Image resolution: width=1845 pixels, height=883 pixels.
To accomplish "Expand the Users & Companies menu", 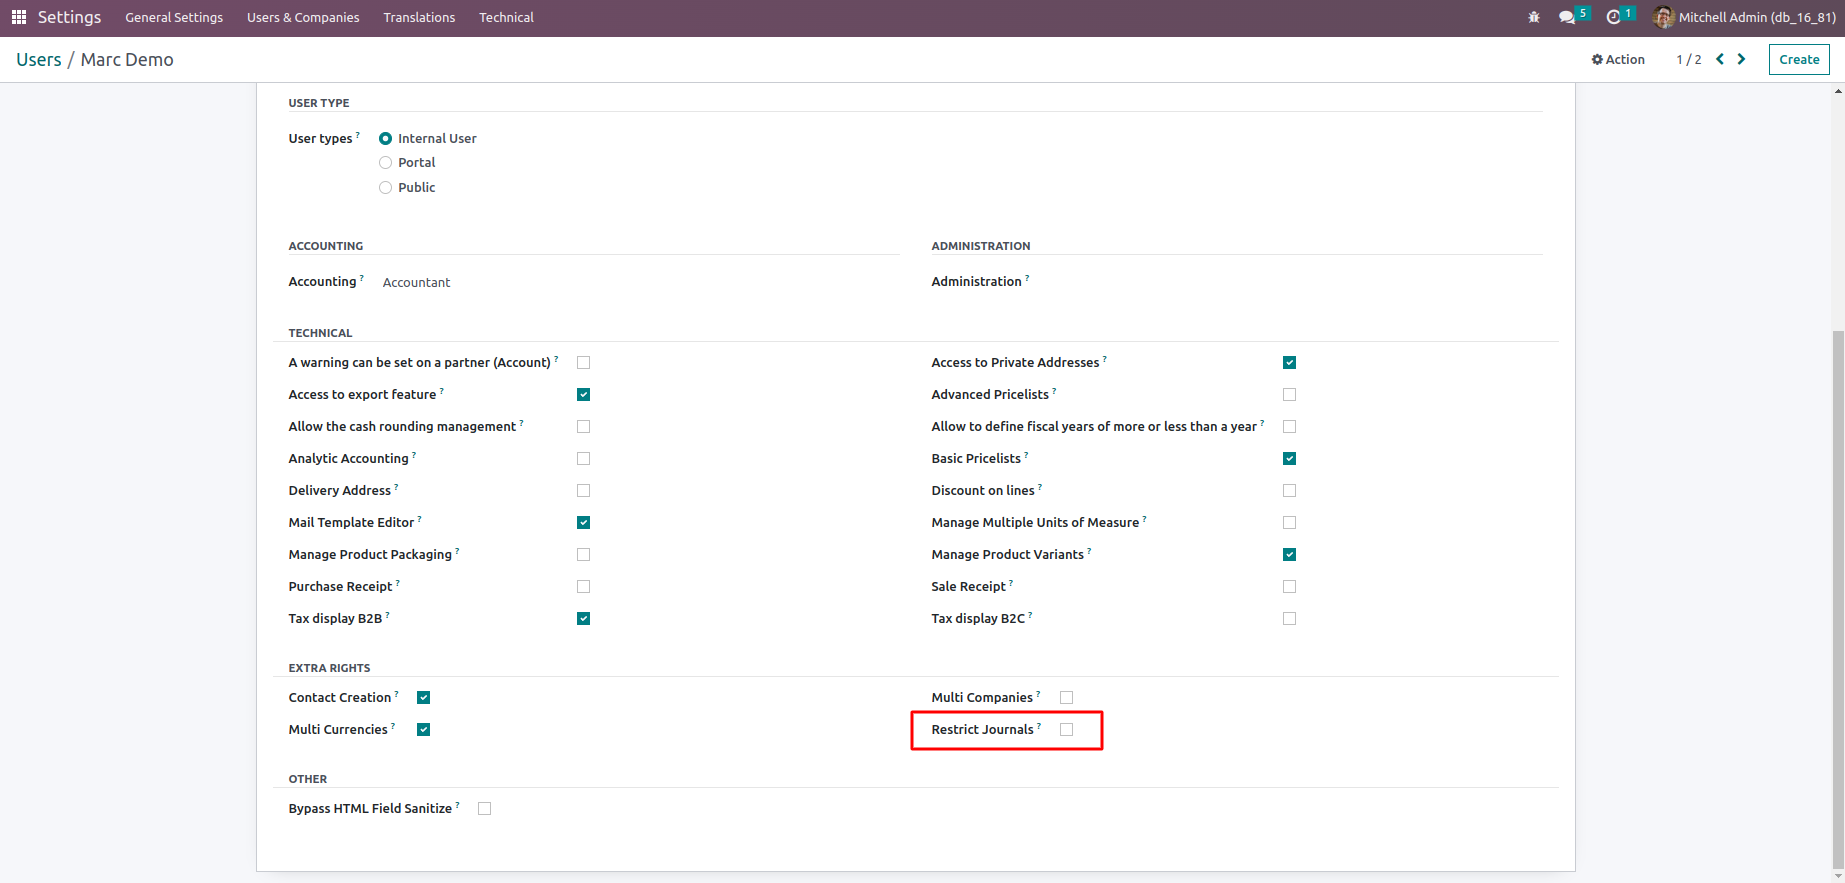I will tap(303, 17).
